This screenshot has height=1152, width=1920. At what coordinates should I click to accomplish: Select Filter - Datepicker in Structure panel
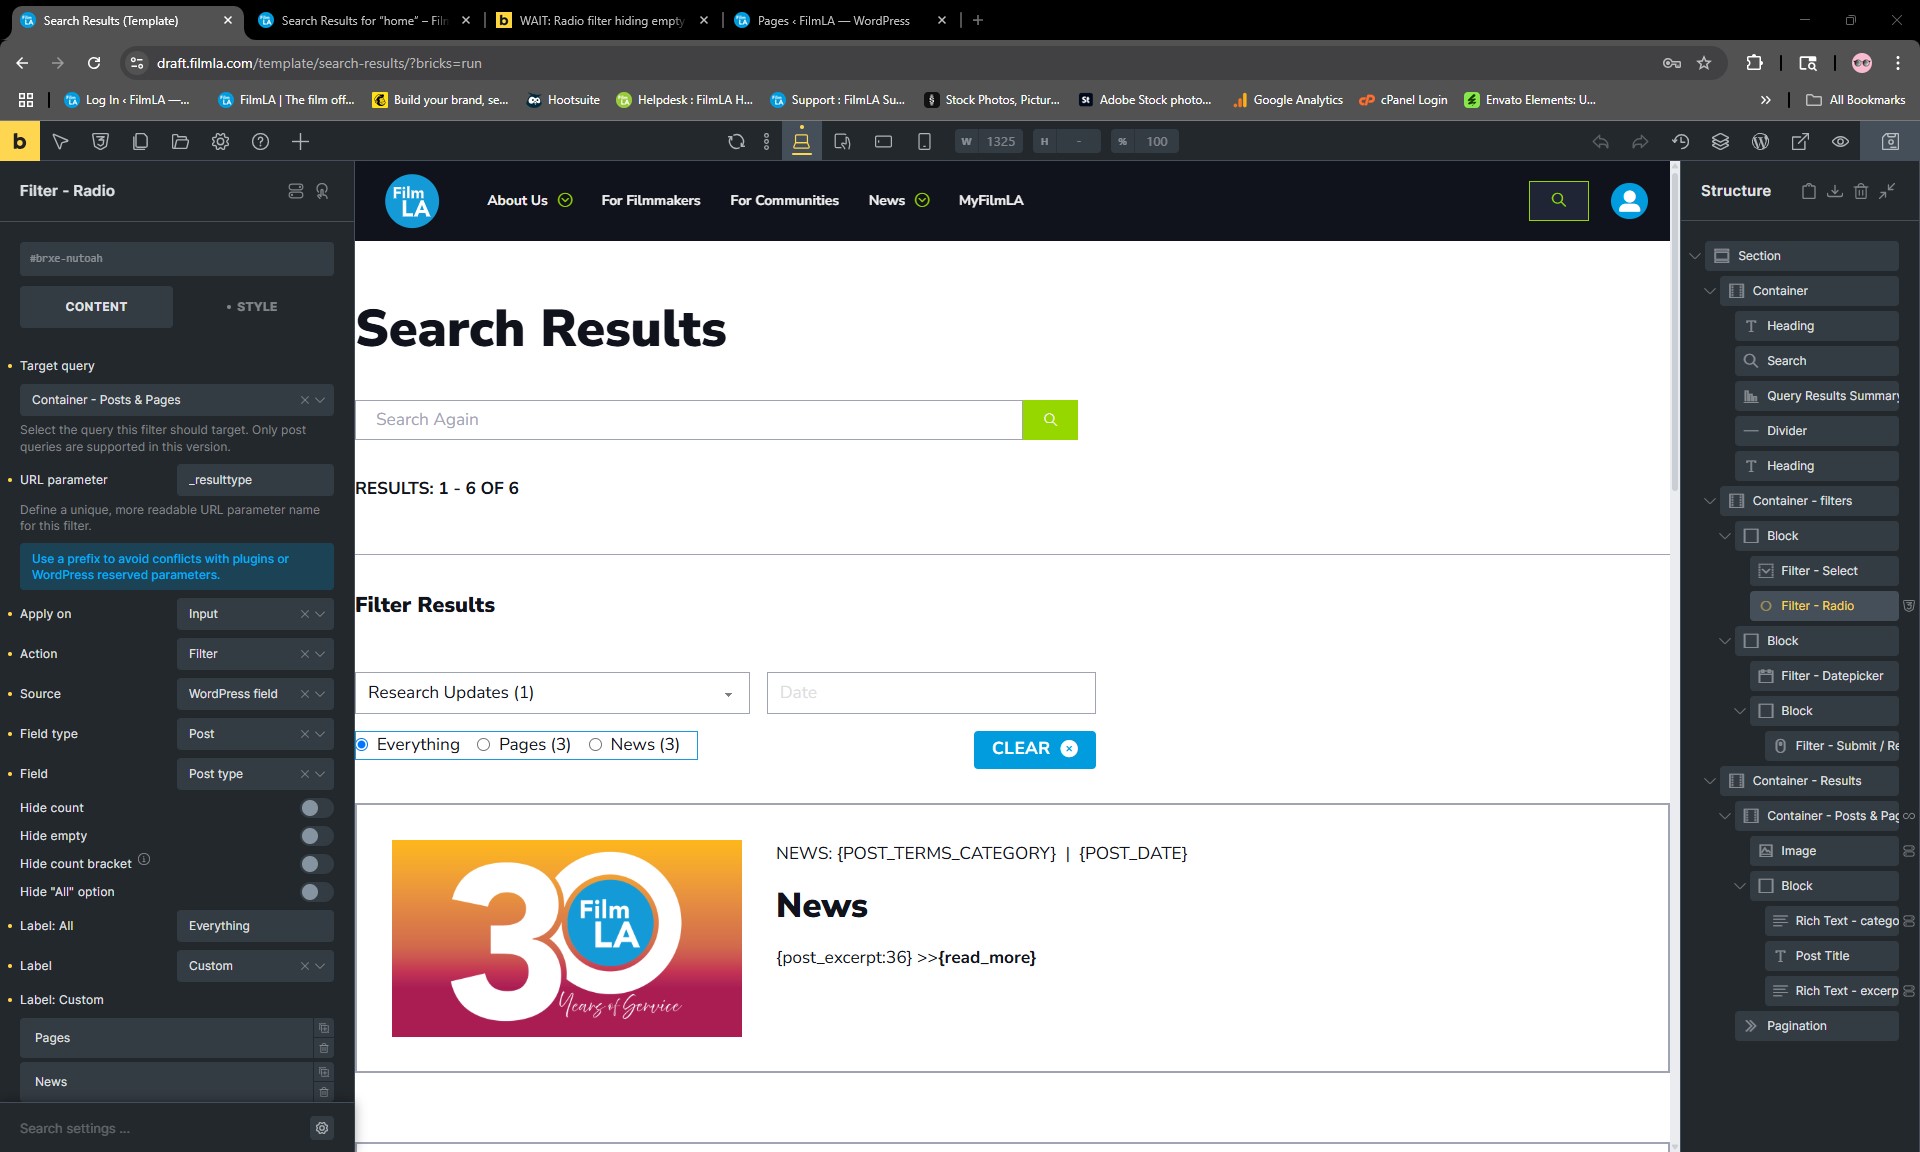[x=1830, y=676]
